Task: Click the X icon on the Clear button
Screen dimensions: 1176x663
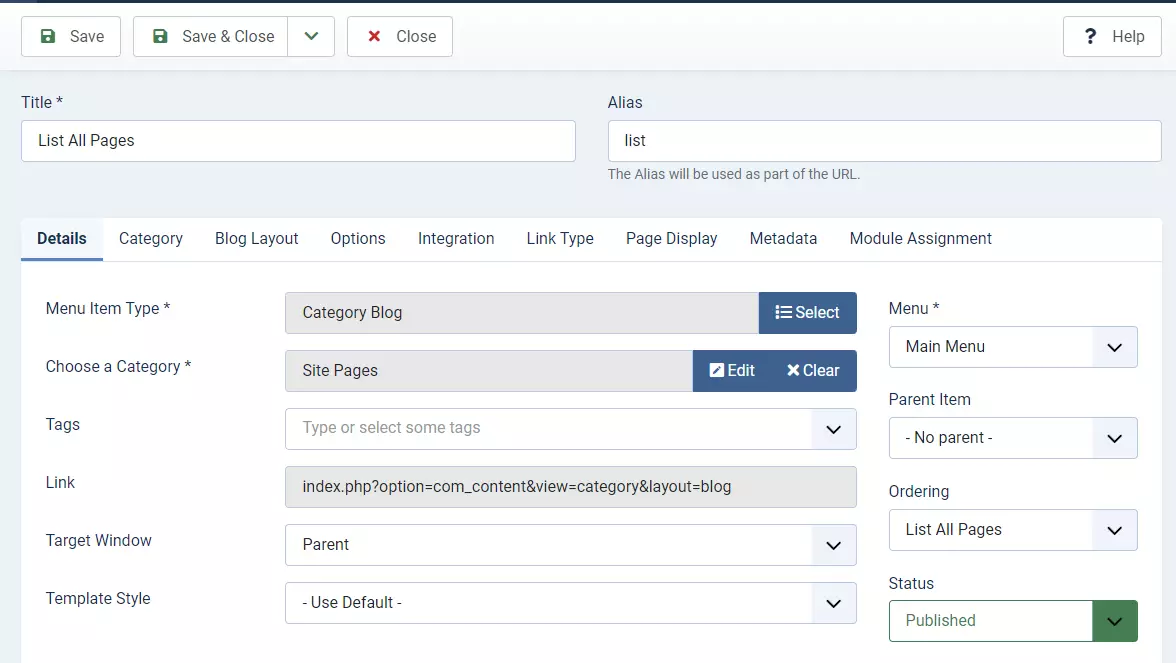Action: pyautogui.click(x=793, y=370)
